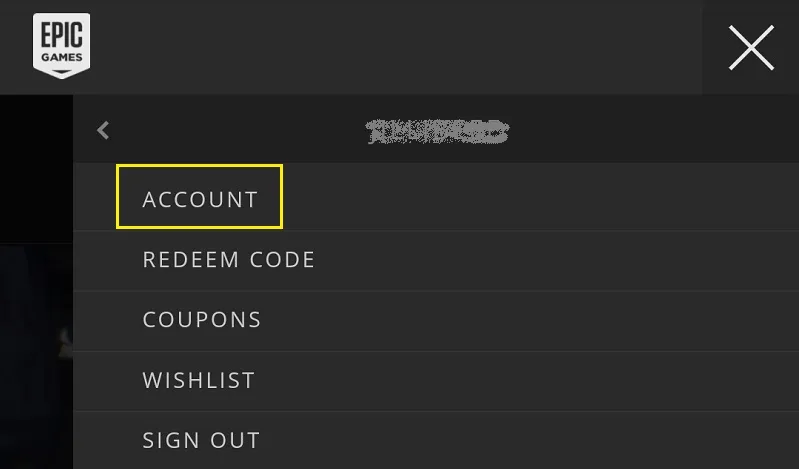This screenshot has width=799, height=469.
Task: Open the Coupons entry
Action: click(202, 320)
